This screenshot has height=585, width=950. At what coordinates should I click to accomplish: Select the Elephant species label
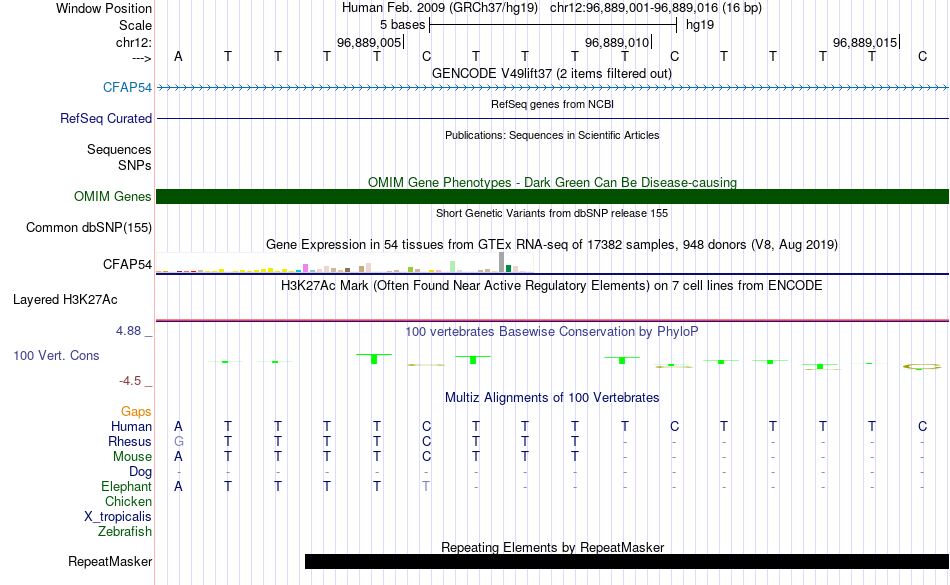(x=126, y=486)
